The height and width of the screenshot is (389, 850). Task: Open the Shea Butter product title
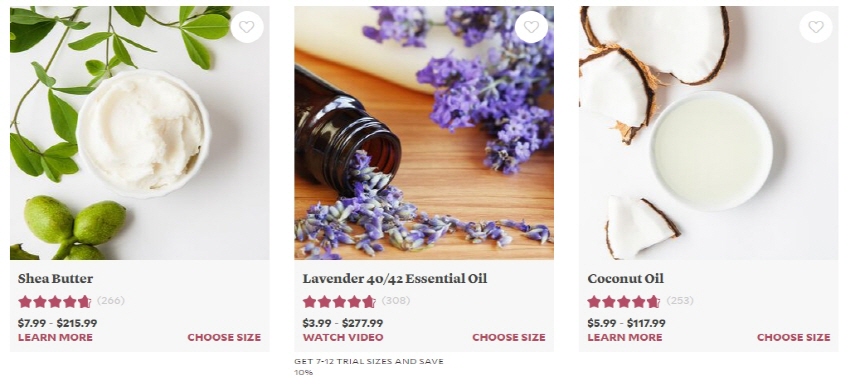pyautogui.click(x=55, y=278)
